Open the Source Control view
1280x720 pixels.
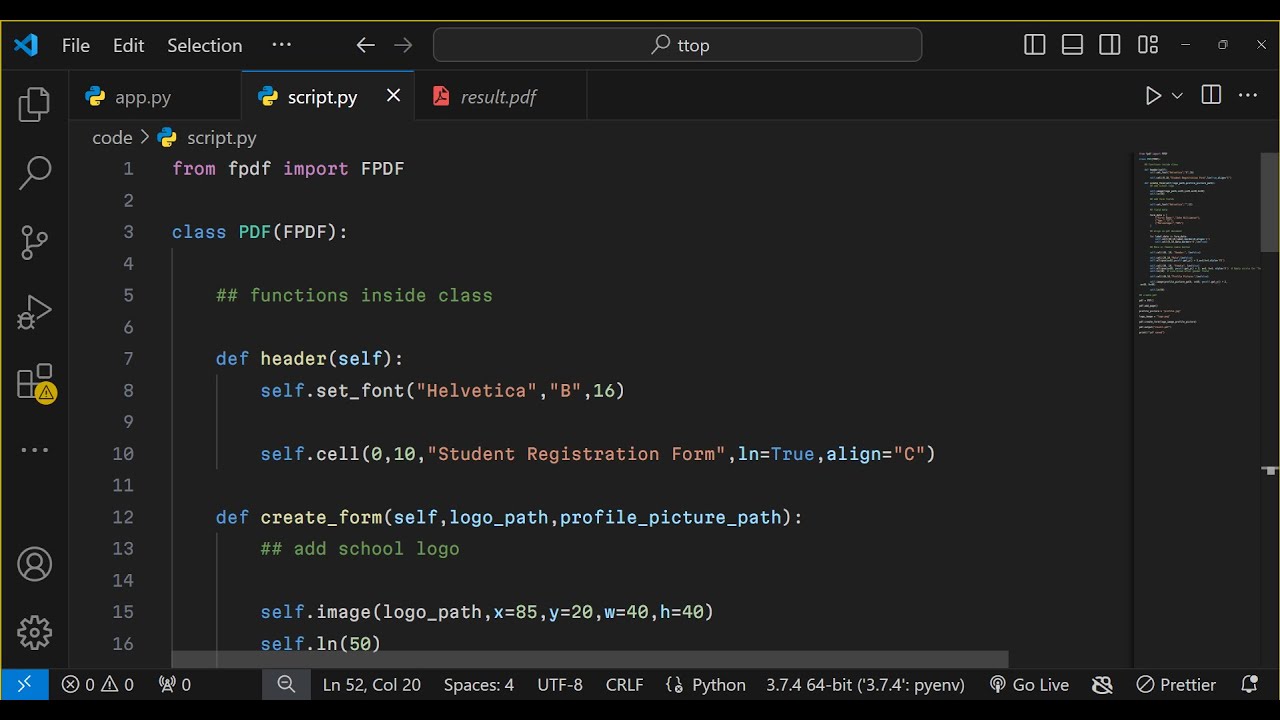34,243
